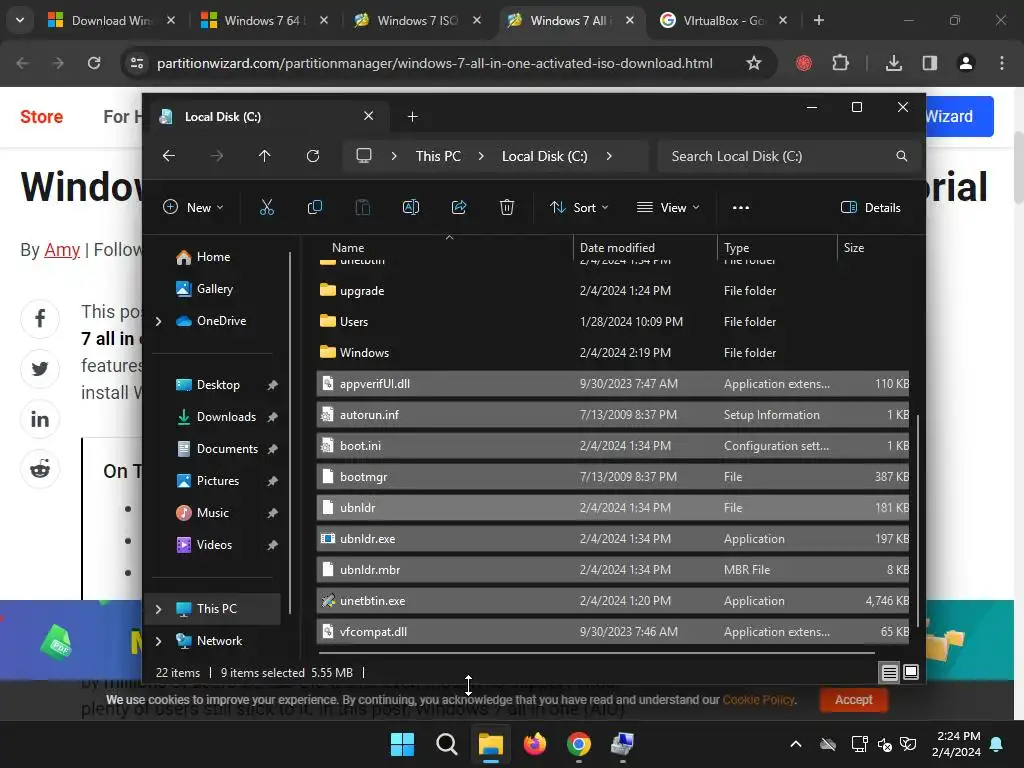Go back in File Explorer
This screenshot has width=1024, height=768.
[x=168, y=156]
